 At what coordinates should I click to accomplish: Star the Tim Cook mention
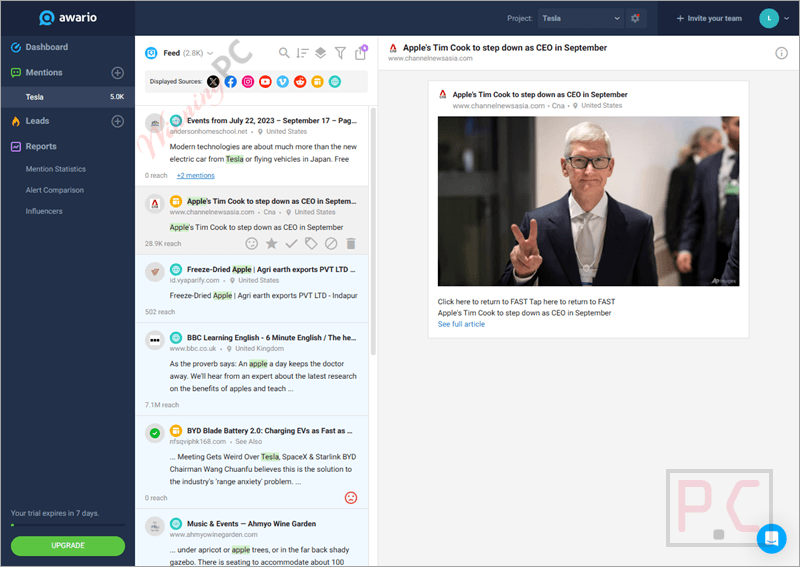271,244
